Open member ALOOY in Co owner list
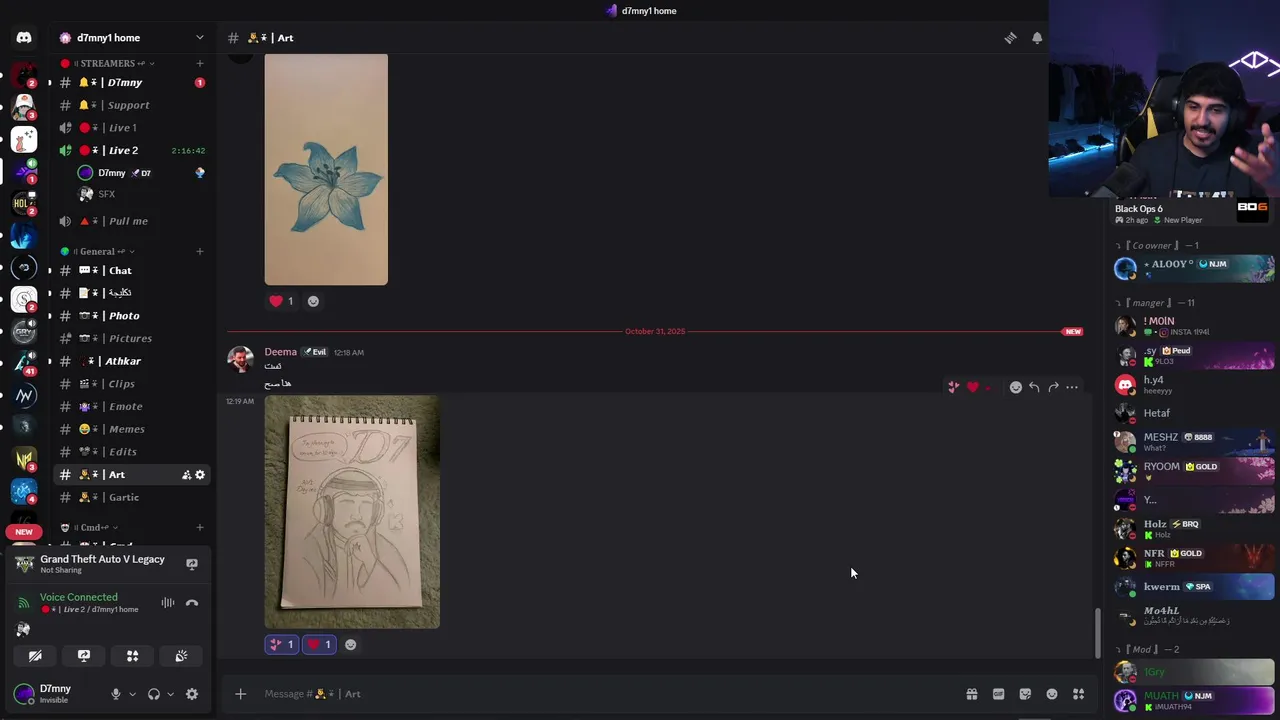 1194,268
